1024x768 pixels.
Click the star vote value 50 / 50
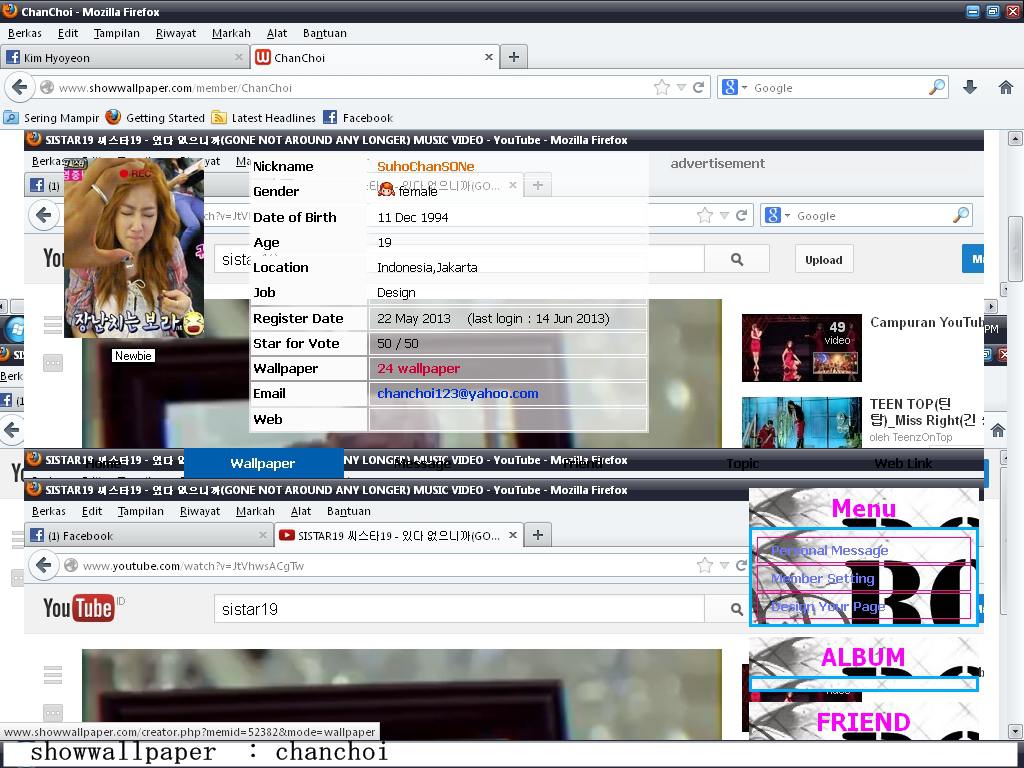coord(398,344)
